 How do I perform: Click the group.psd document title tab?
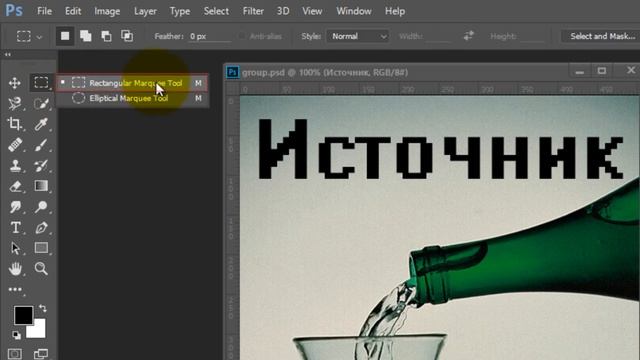[x=325, y=73]
